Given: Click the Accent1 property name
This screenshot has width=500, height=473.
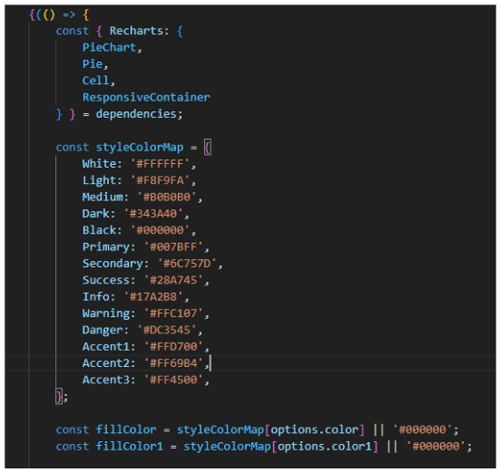Looking at the screenshot, I should tap(106, 347).
